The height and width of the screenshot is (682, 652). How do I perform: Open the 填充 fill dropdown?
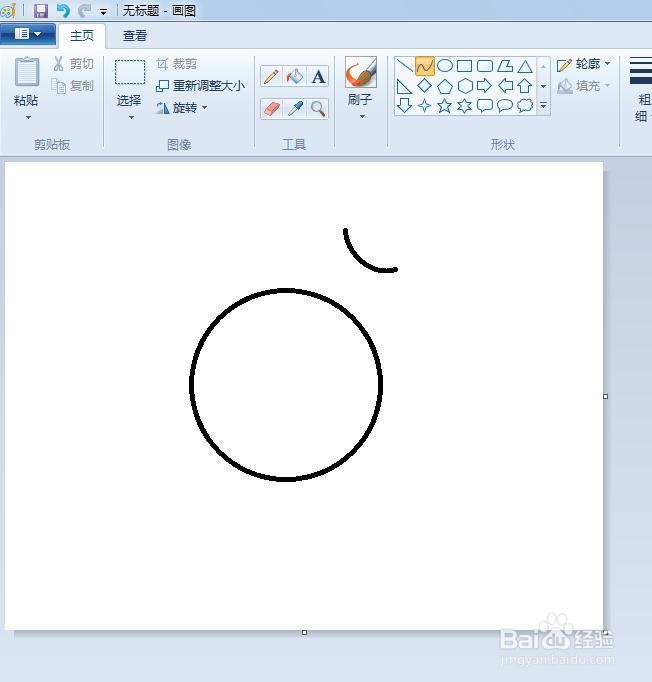tap(583, 86)
